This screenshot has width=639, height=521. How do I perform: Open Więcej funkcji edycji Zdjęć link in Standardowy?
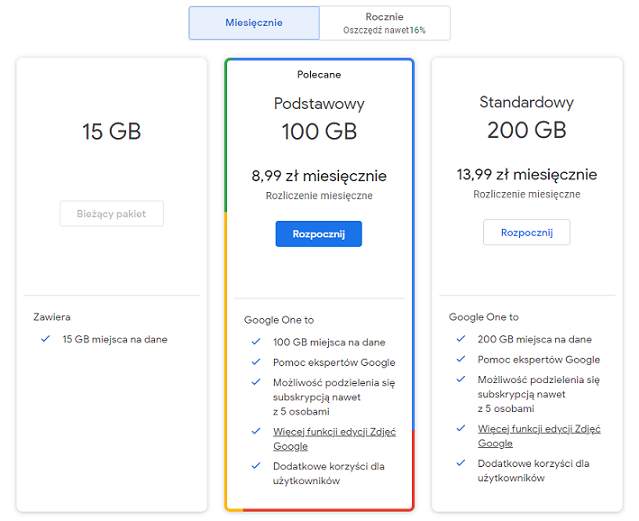click(524, 435)
